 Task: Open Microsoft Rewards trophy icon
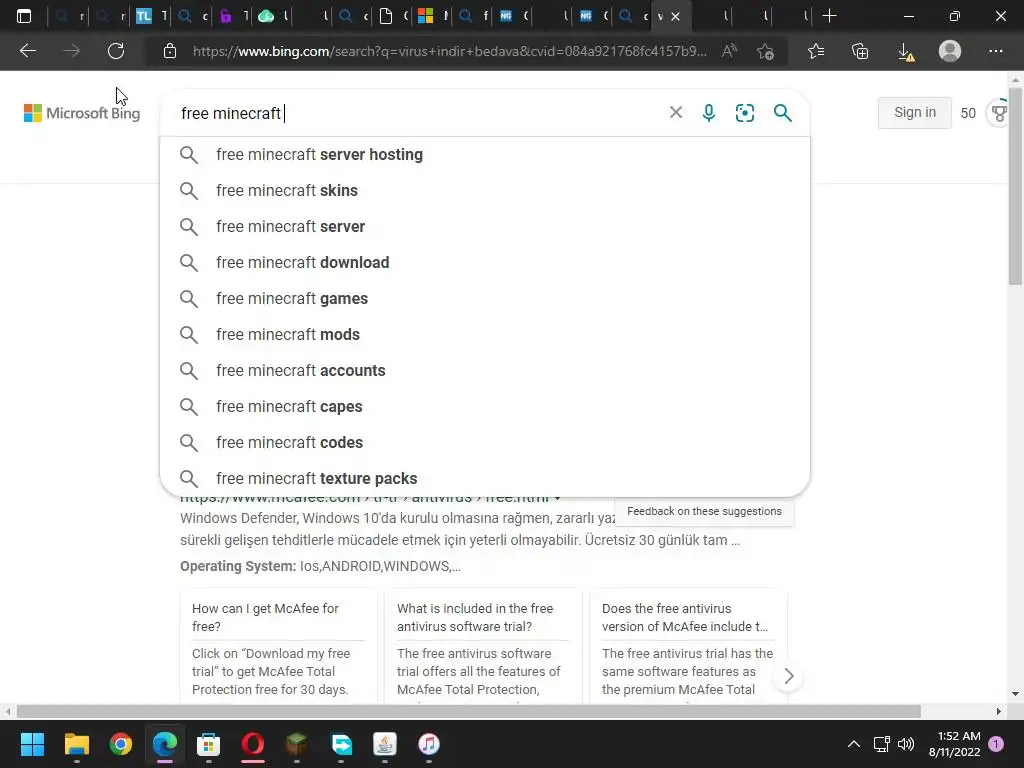1000,113
